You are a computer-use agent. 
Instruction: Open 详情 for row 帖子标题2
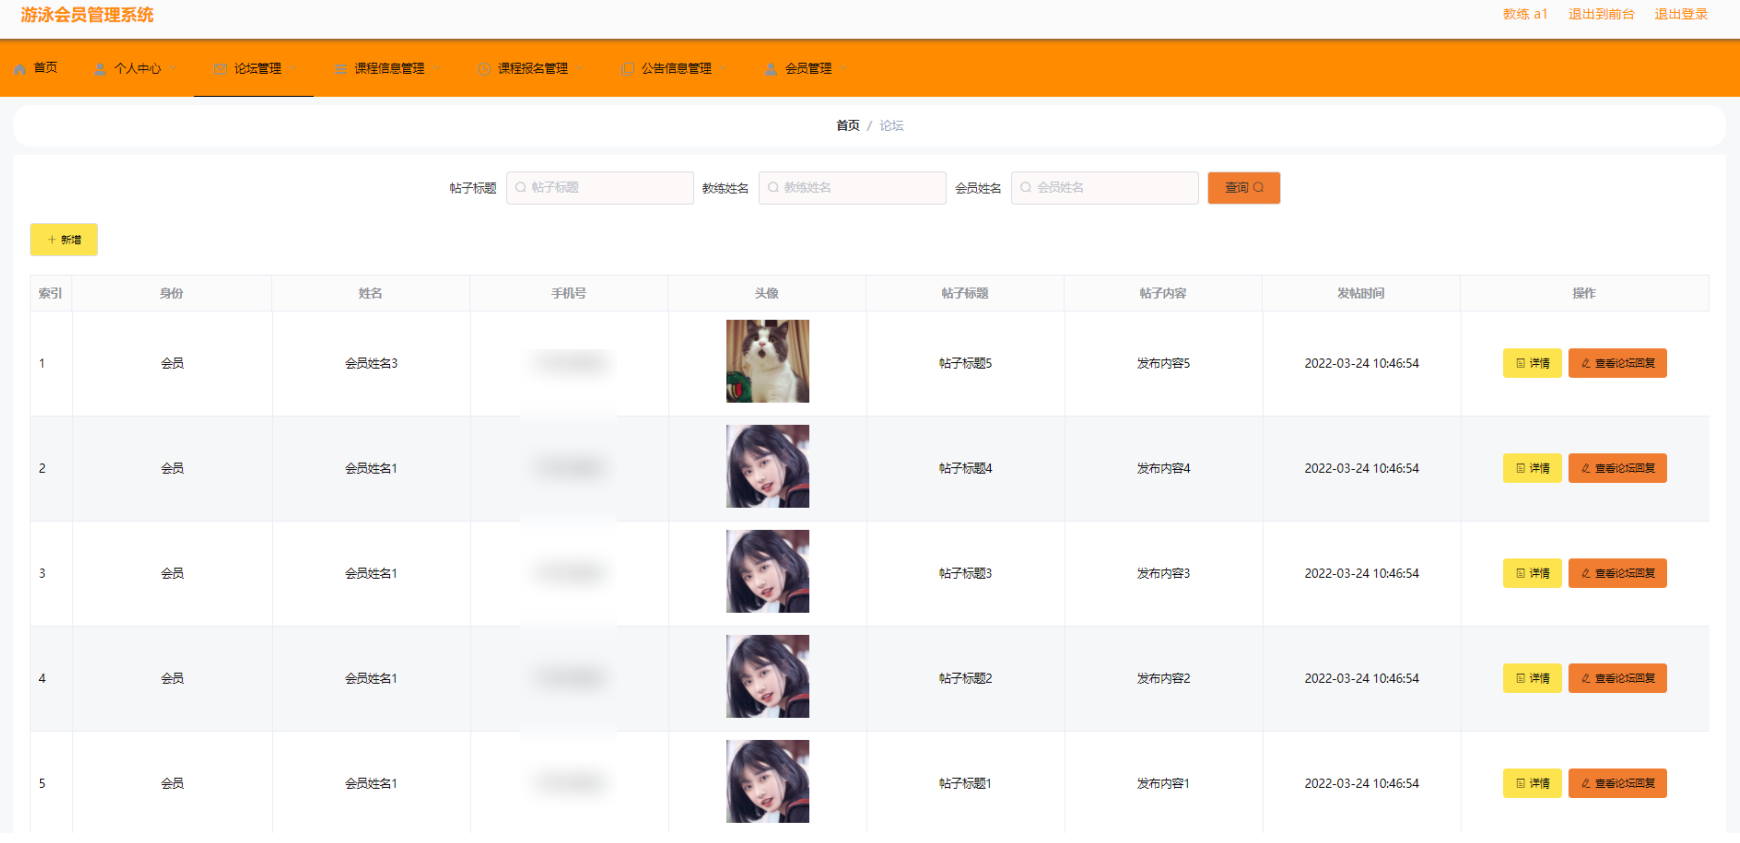[1532, 679]
